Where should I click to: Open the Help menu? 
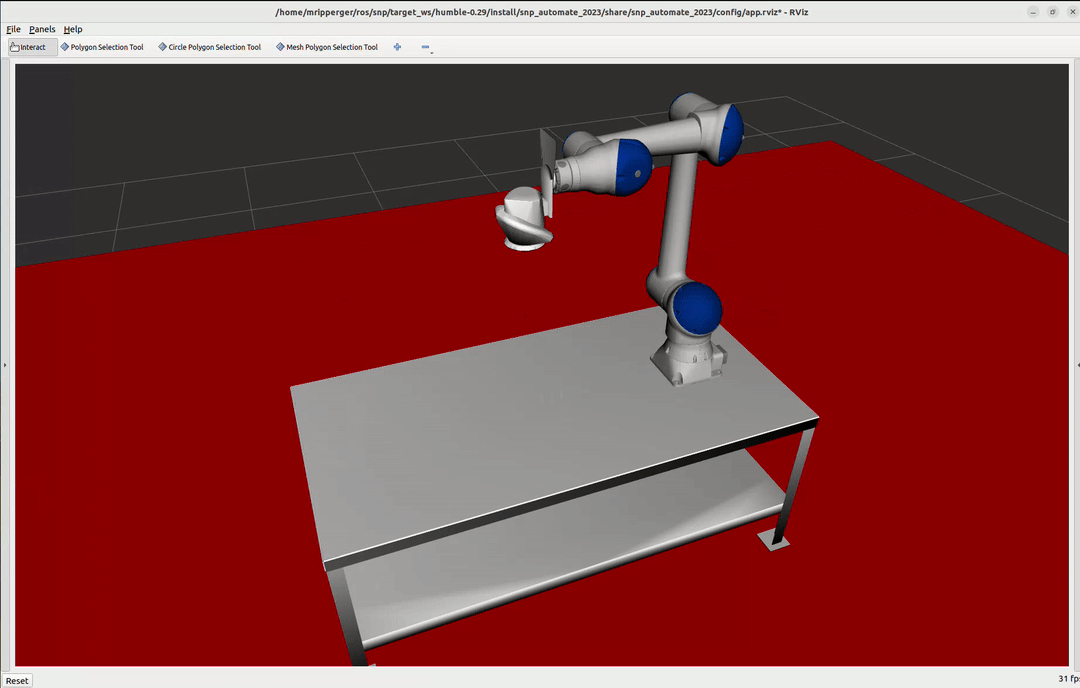pos(73,29)
